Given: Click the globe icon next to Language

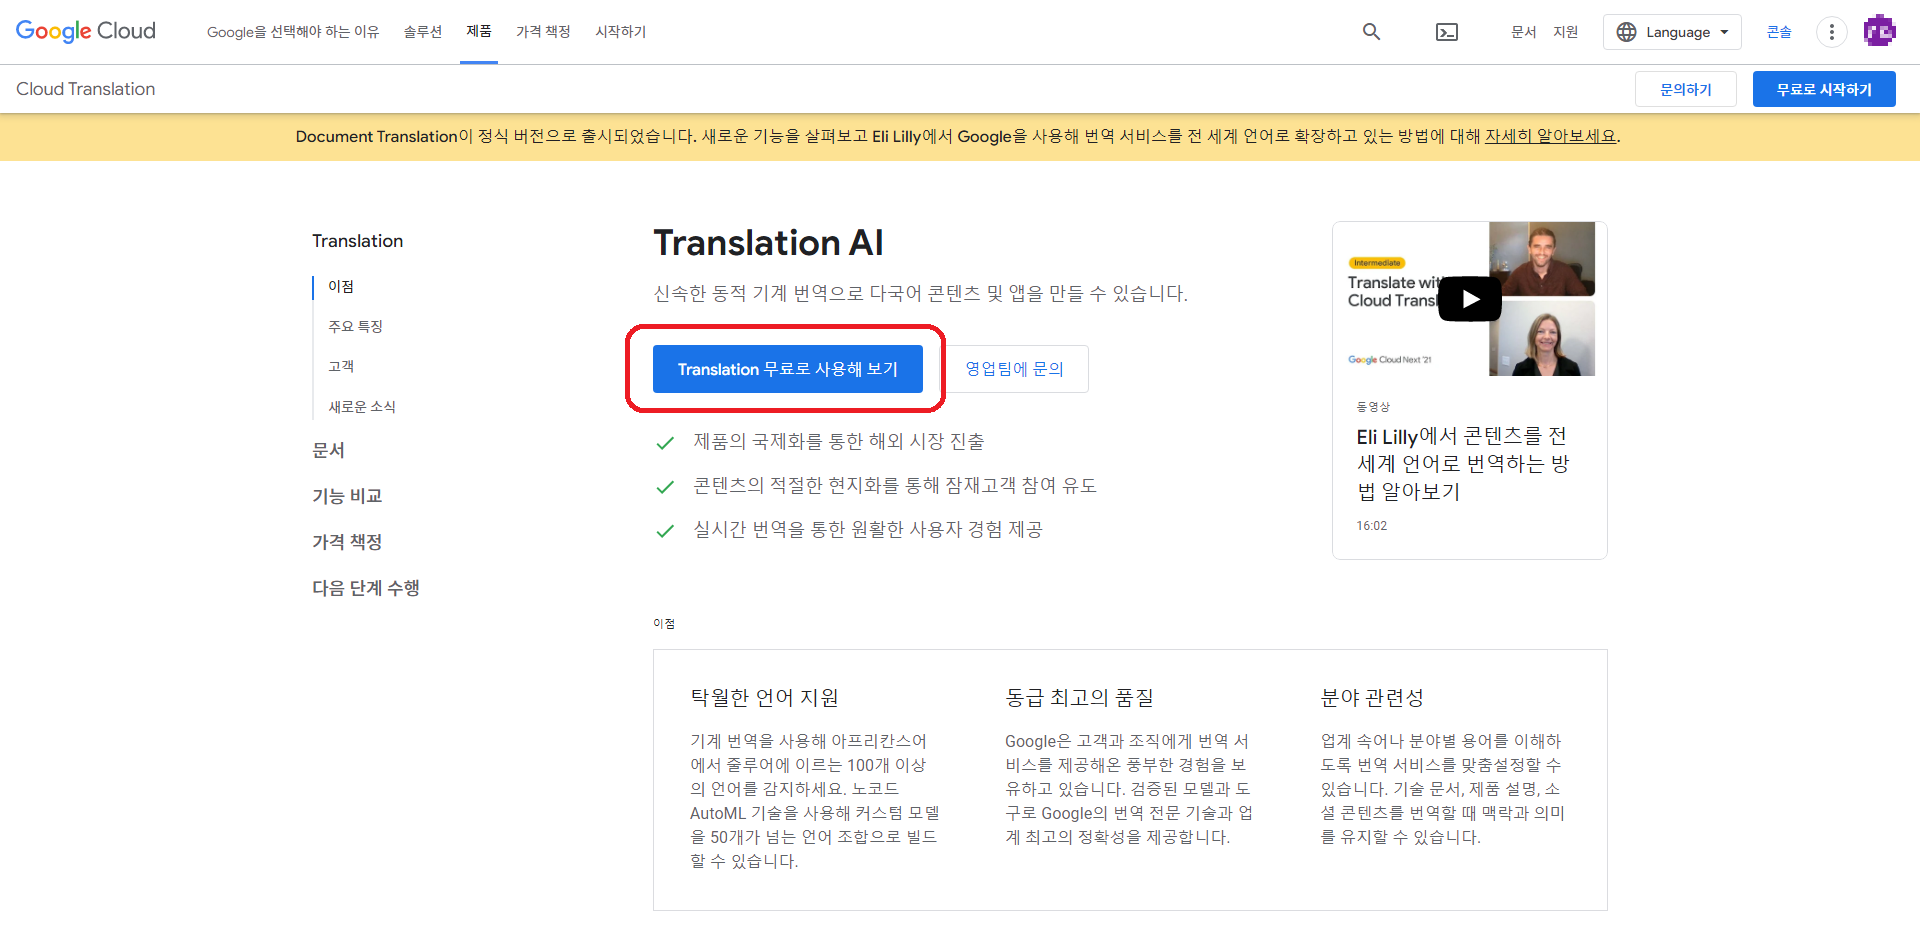Looking at the screenshot, I should point(1628,31).
